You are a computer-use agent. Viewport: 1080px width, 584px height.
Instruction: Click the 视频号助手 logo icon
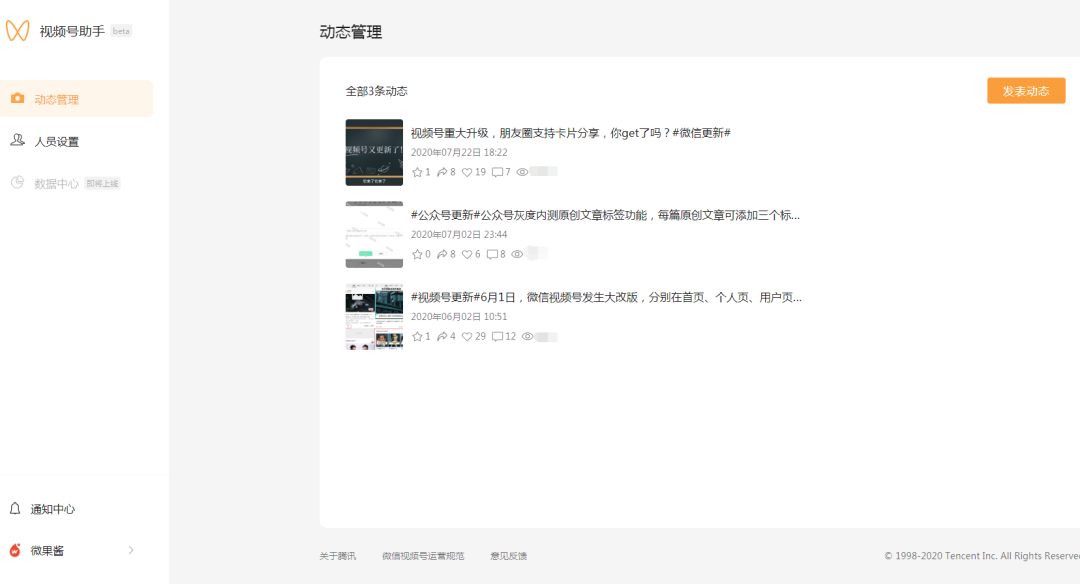[x=20, y=30]
